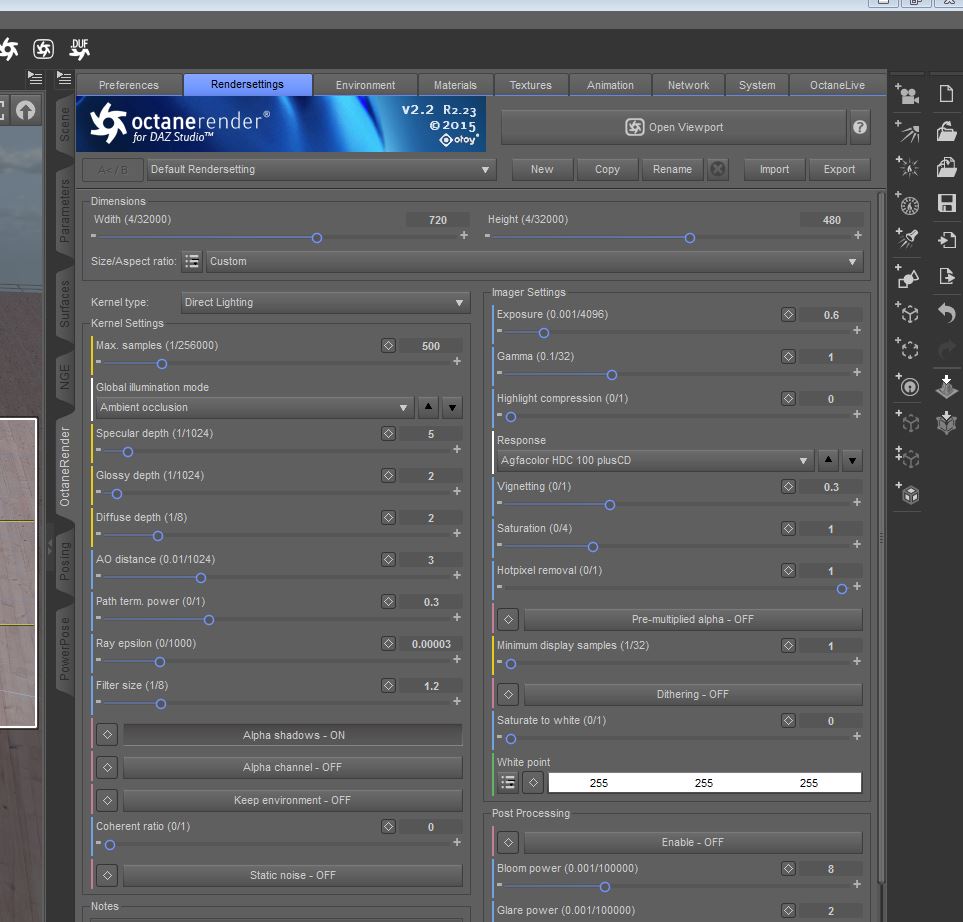The image size is (963, 922).
Task: Click the Ray epsilon reset diamond icon
Action: pos(388,643)
